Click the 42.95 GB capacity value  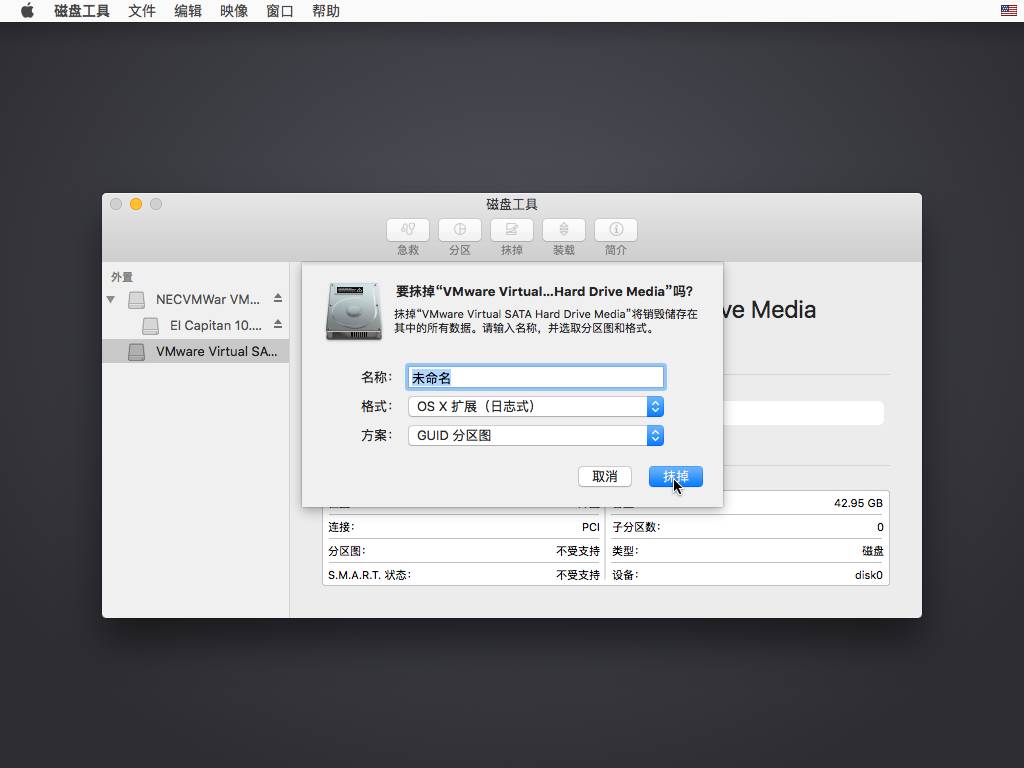(858, 504)
